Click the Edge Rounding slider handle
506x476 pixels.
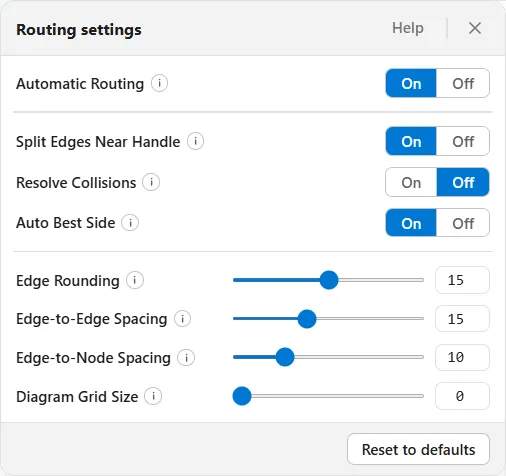(329, 280)
